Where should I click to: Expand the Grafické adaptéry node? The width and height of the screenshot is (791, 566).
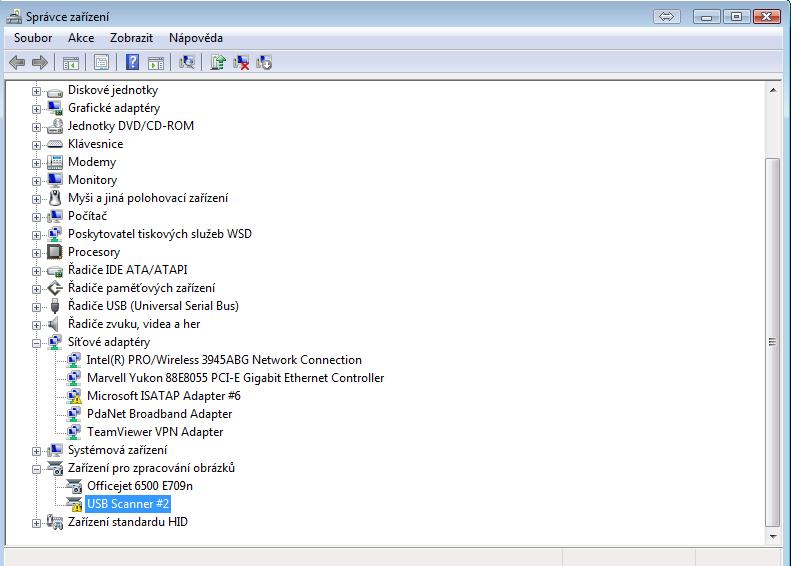click(36, 109)
